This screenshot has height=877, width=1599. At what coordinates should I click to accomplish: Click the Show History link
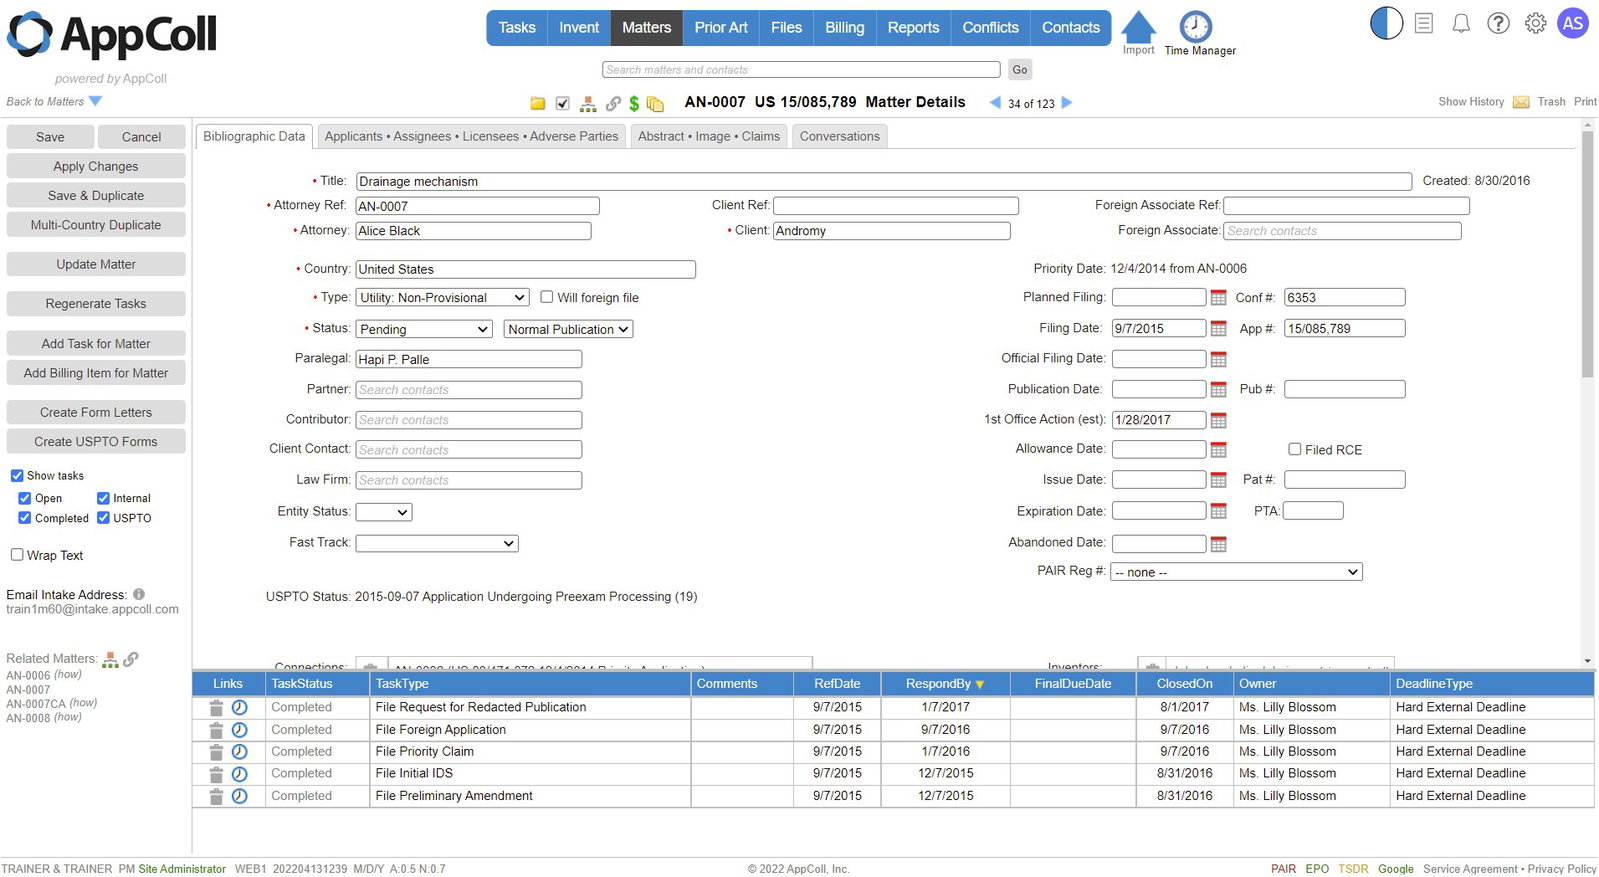(x=1471, y=102)
